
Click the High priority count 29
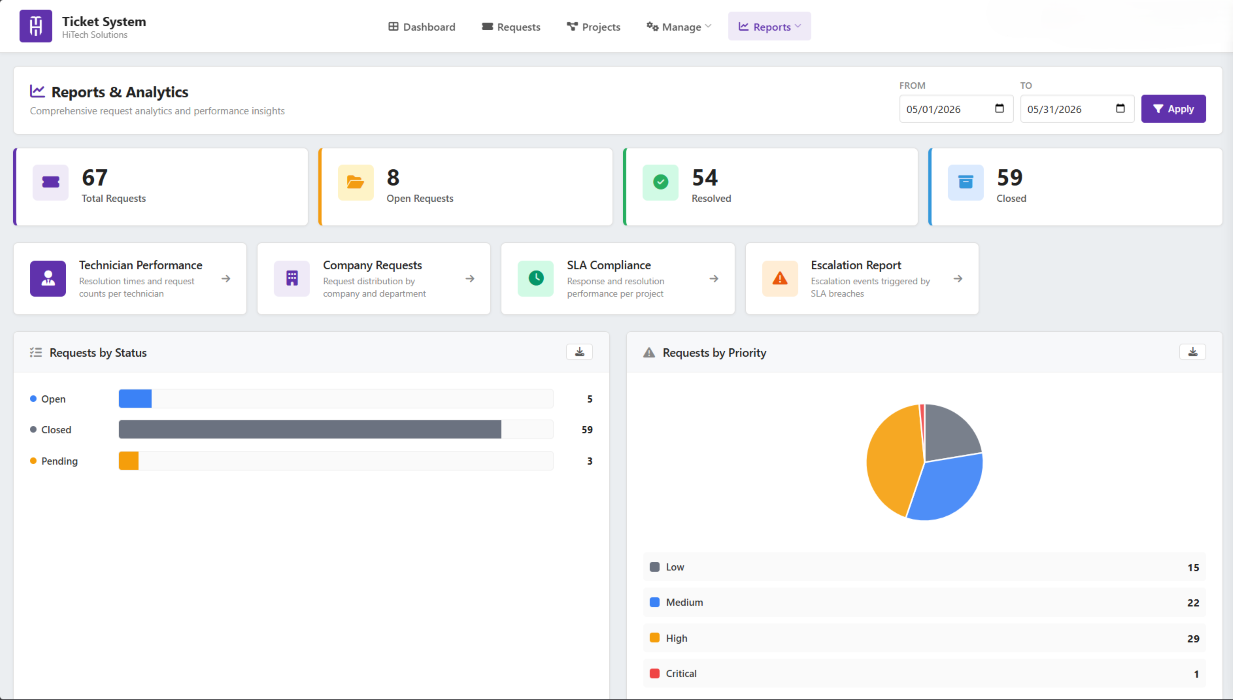tap(1193, 638)
